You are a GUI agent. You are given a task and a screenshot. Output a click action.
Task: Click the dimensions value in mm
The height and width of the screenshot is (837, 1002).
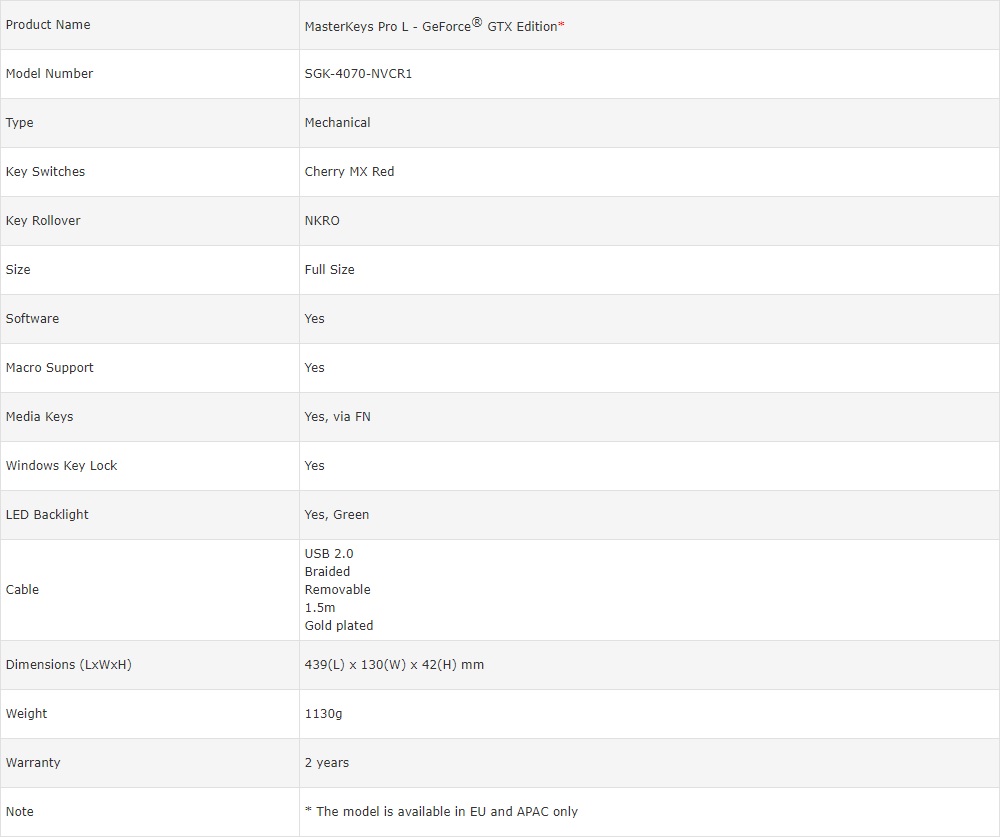[394, 665]
